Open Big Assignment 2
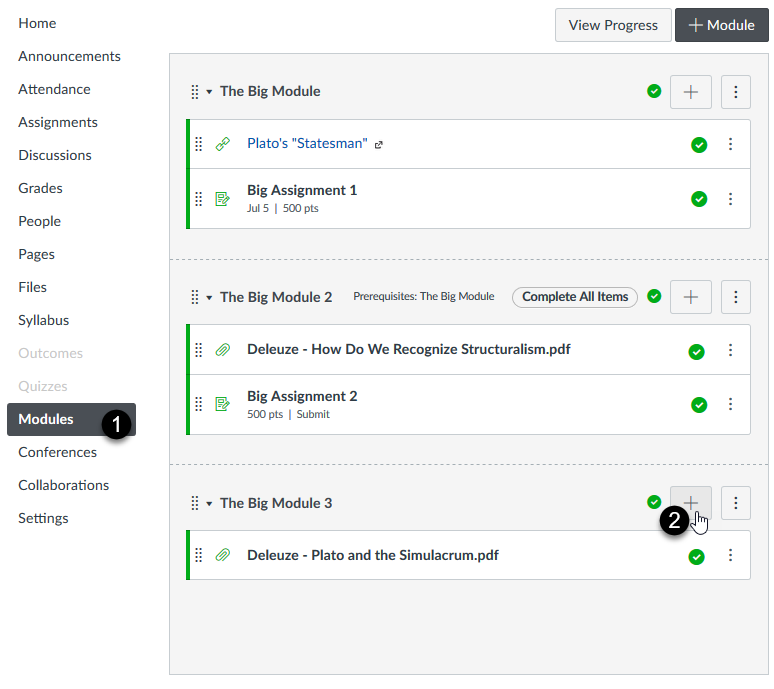The height and width of the screenshot is (689, 774). [302, 396]
